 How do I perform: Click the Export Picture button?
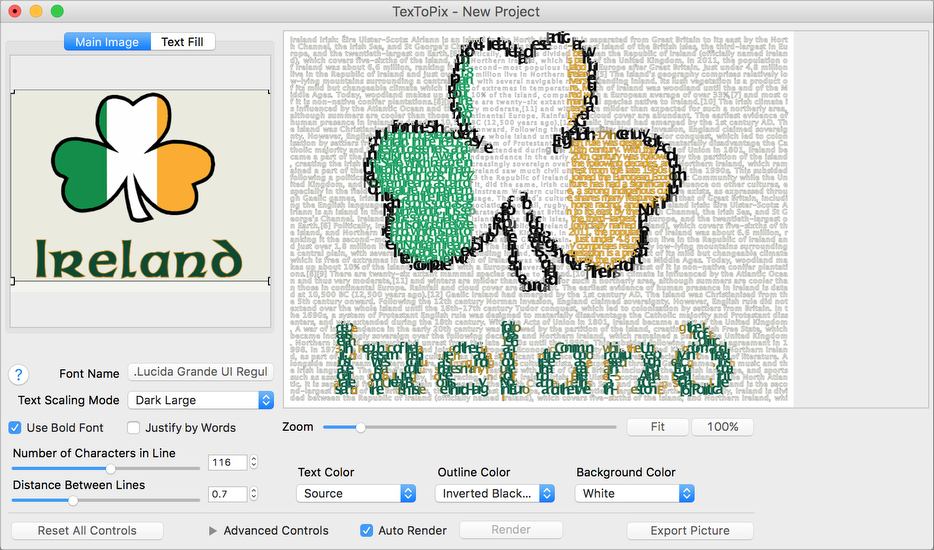(x=690, y=530)
